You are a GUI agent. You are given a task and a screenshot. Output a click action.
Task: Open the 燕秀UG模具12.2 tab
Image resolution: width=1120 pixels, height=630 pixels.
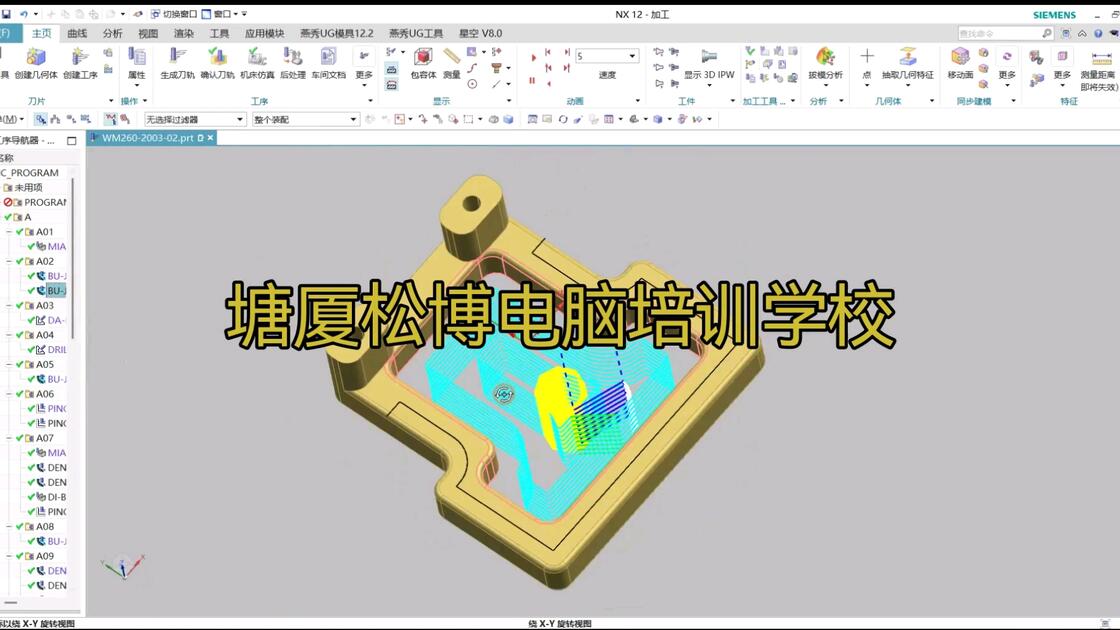336,33
